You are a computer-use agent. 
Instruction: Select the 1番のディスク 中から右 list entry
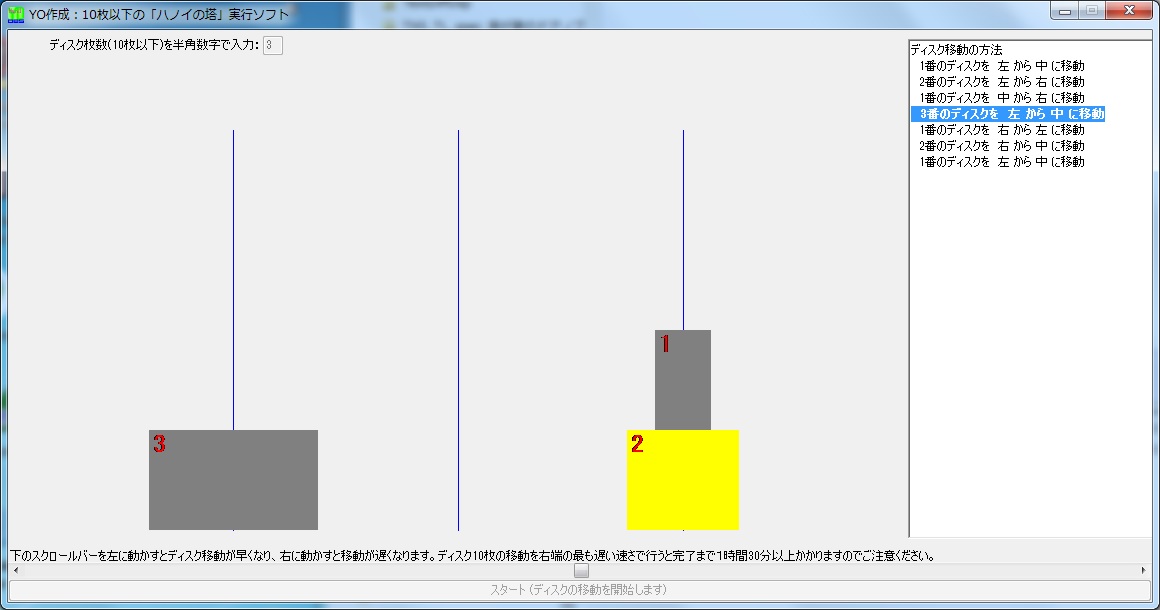[1001, 98]
